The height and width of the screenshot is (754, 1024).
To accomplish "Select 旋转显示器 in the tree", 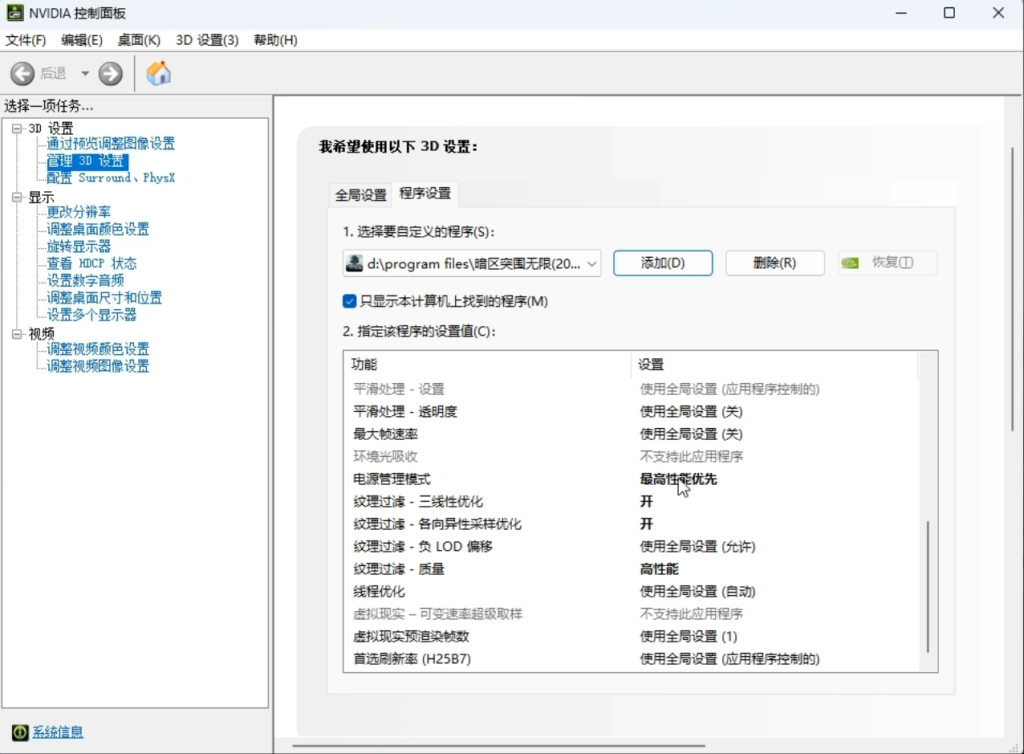I will point(78,246).
